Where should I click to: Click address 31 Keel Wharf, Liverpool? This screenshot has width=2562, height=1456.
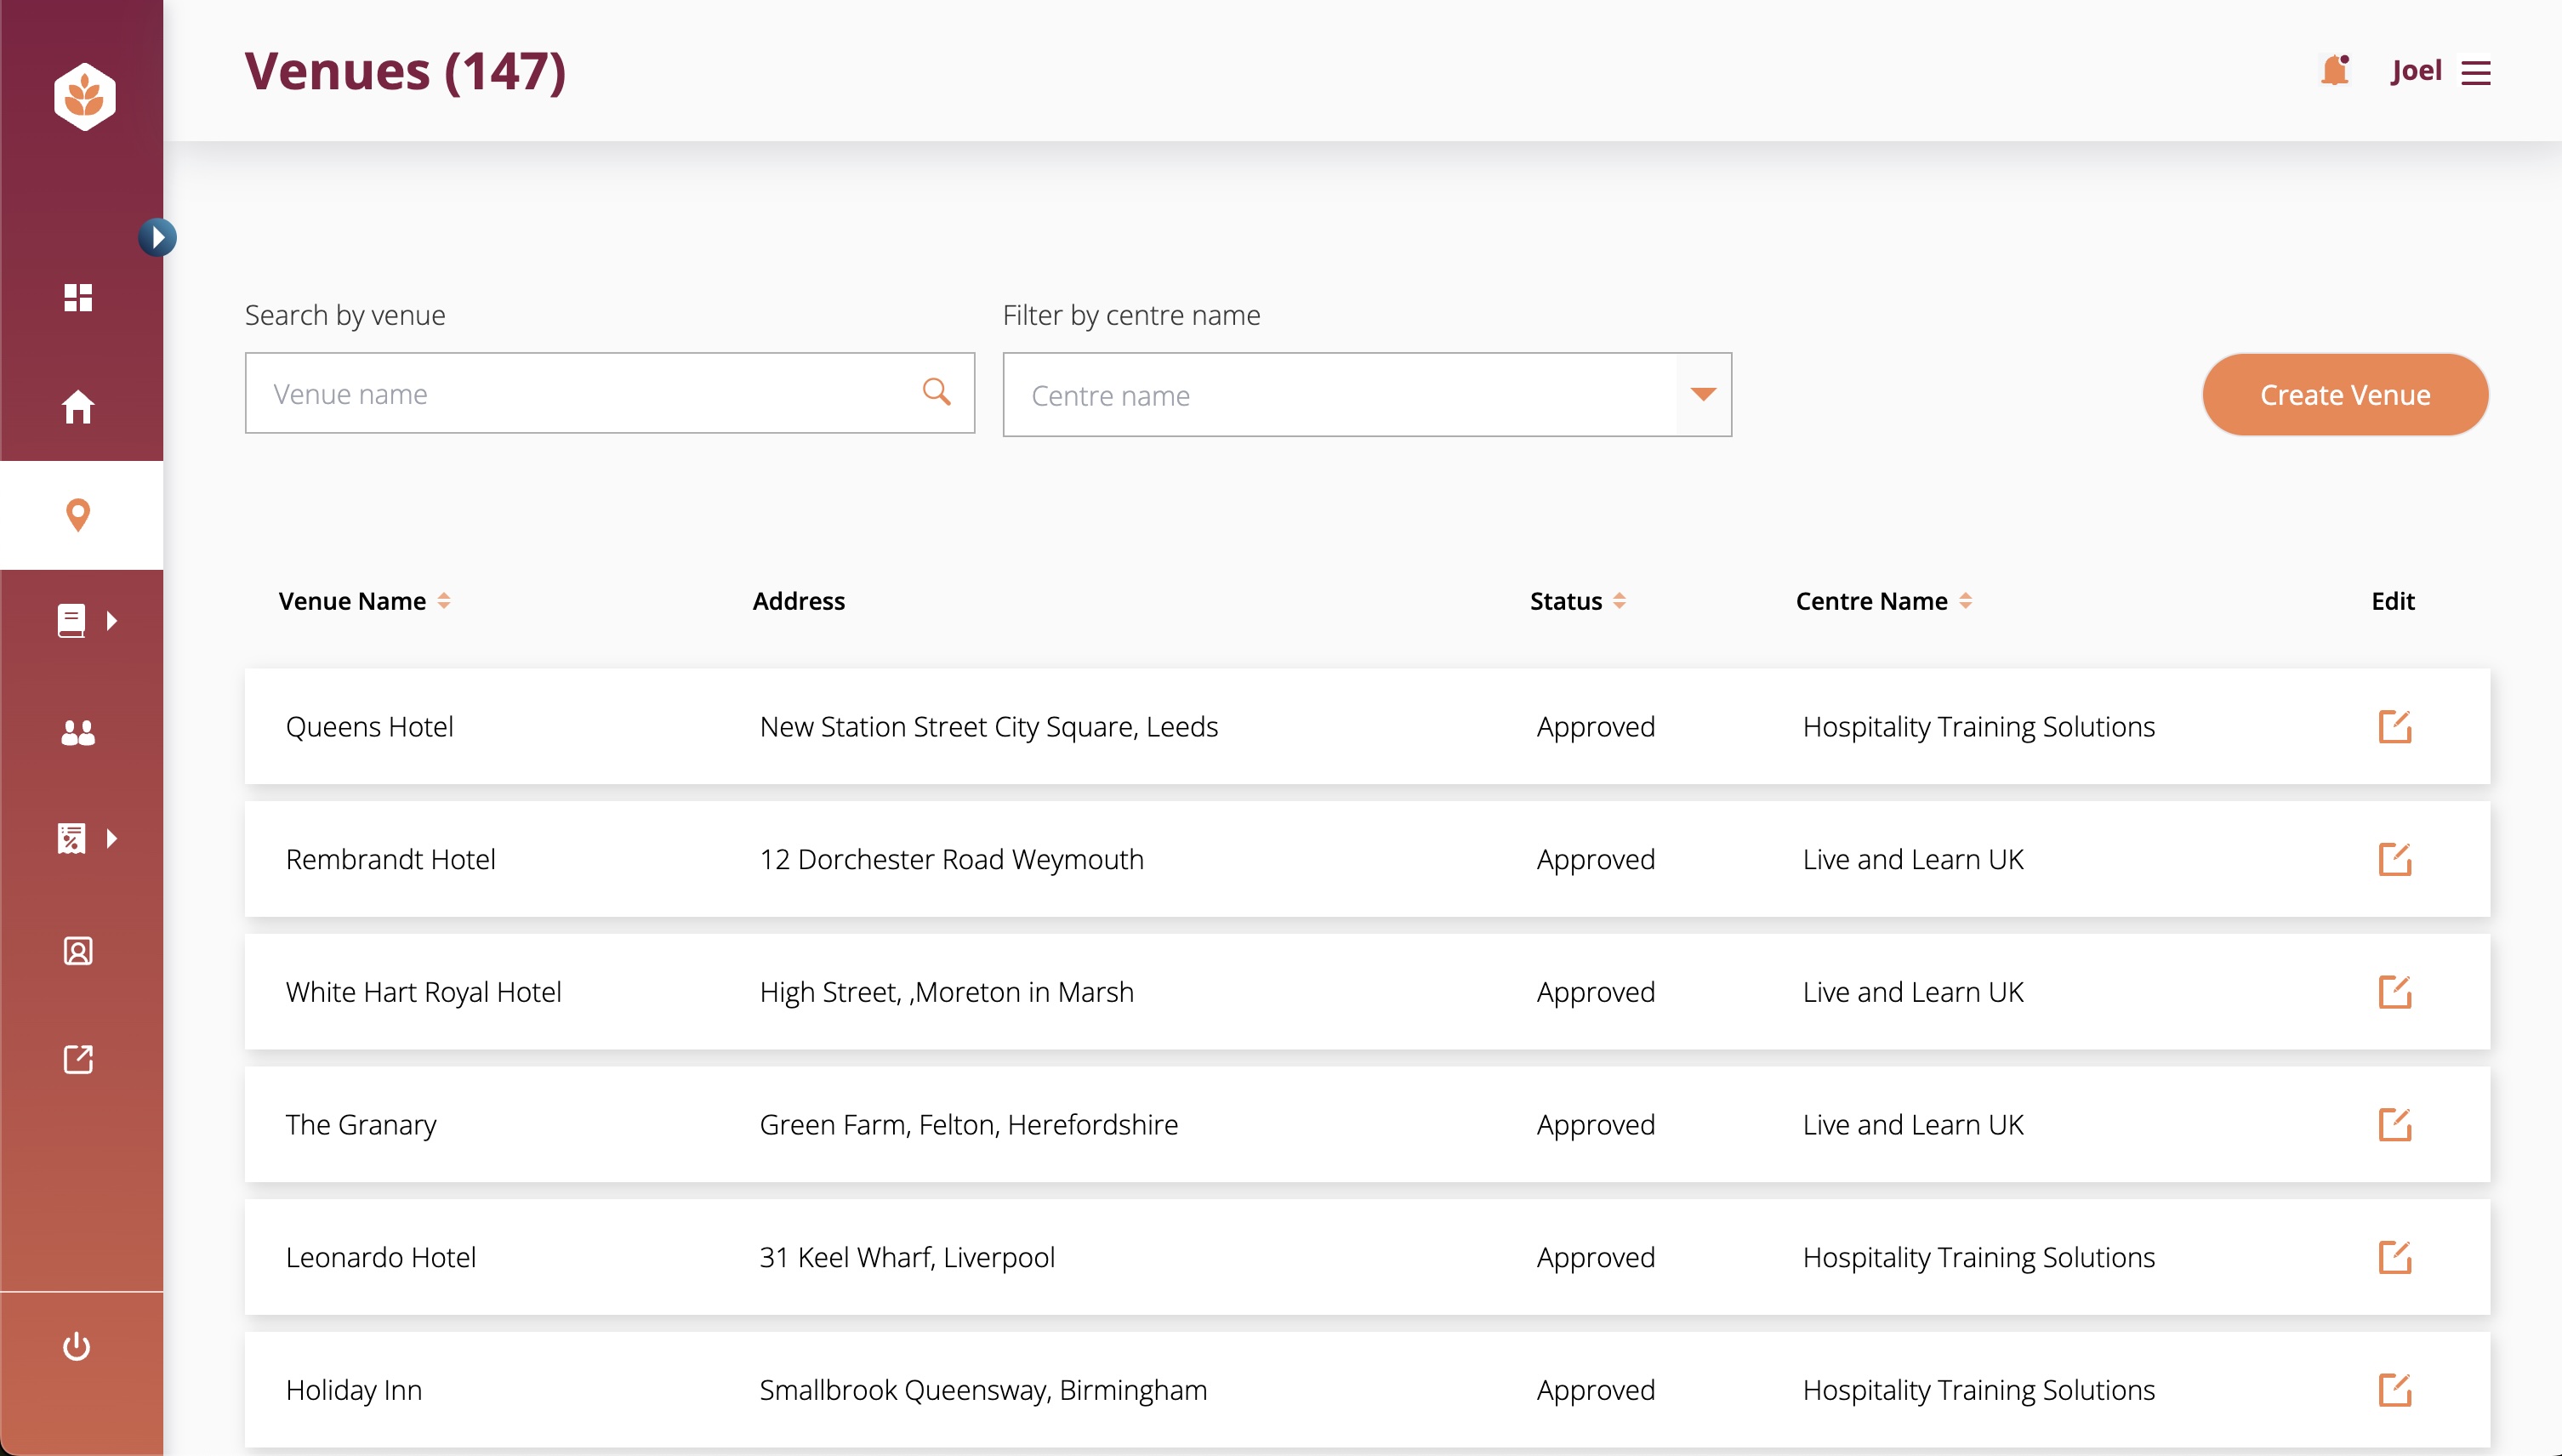pos(907,1257)
